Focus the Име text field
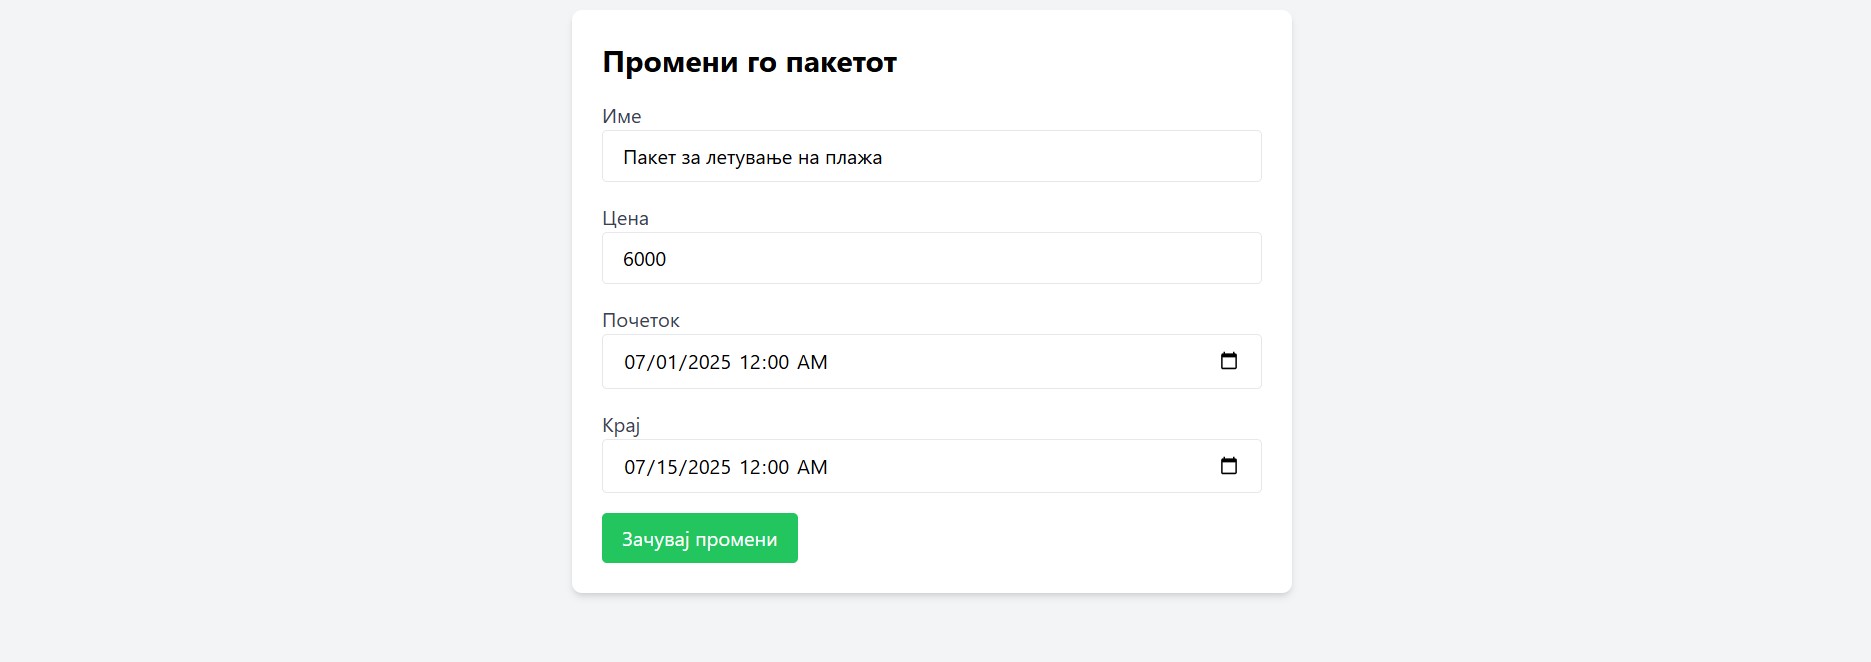Screen dimensions: 1871x662 (x=931, y=157)
